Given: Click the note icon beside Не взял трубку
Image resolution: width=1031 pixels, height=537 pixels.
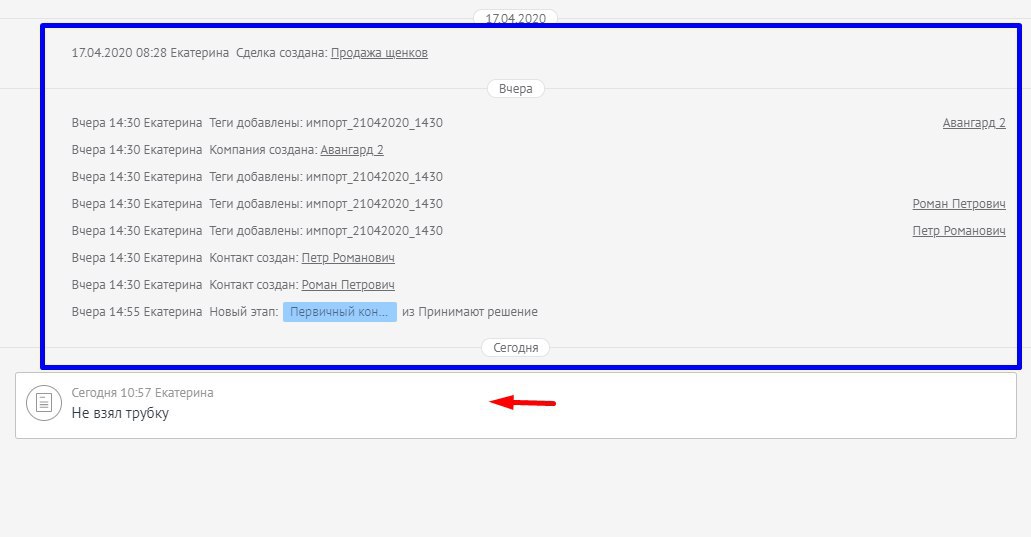Looking at the screenshot, I should (x=44, y=403).
